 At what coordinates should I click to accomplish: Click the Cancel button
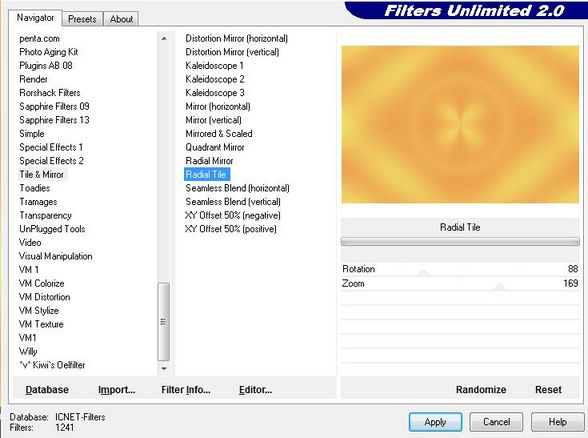496,422
